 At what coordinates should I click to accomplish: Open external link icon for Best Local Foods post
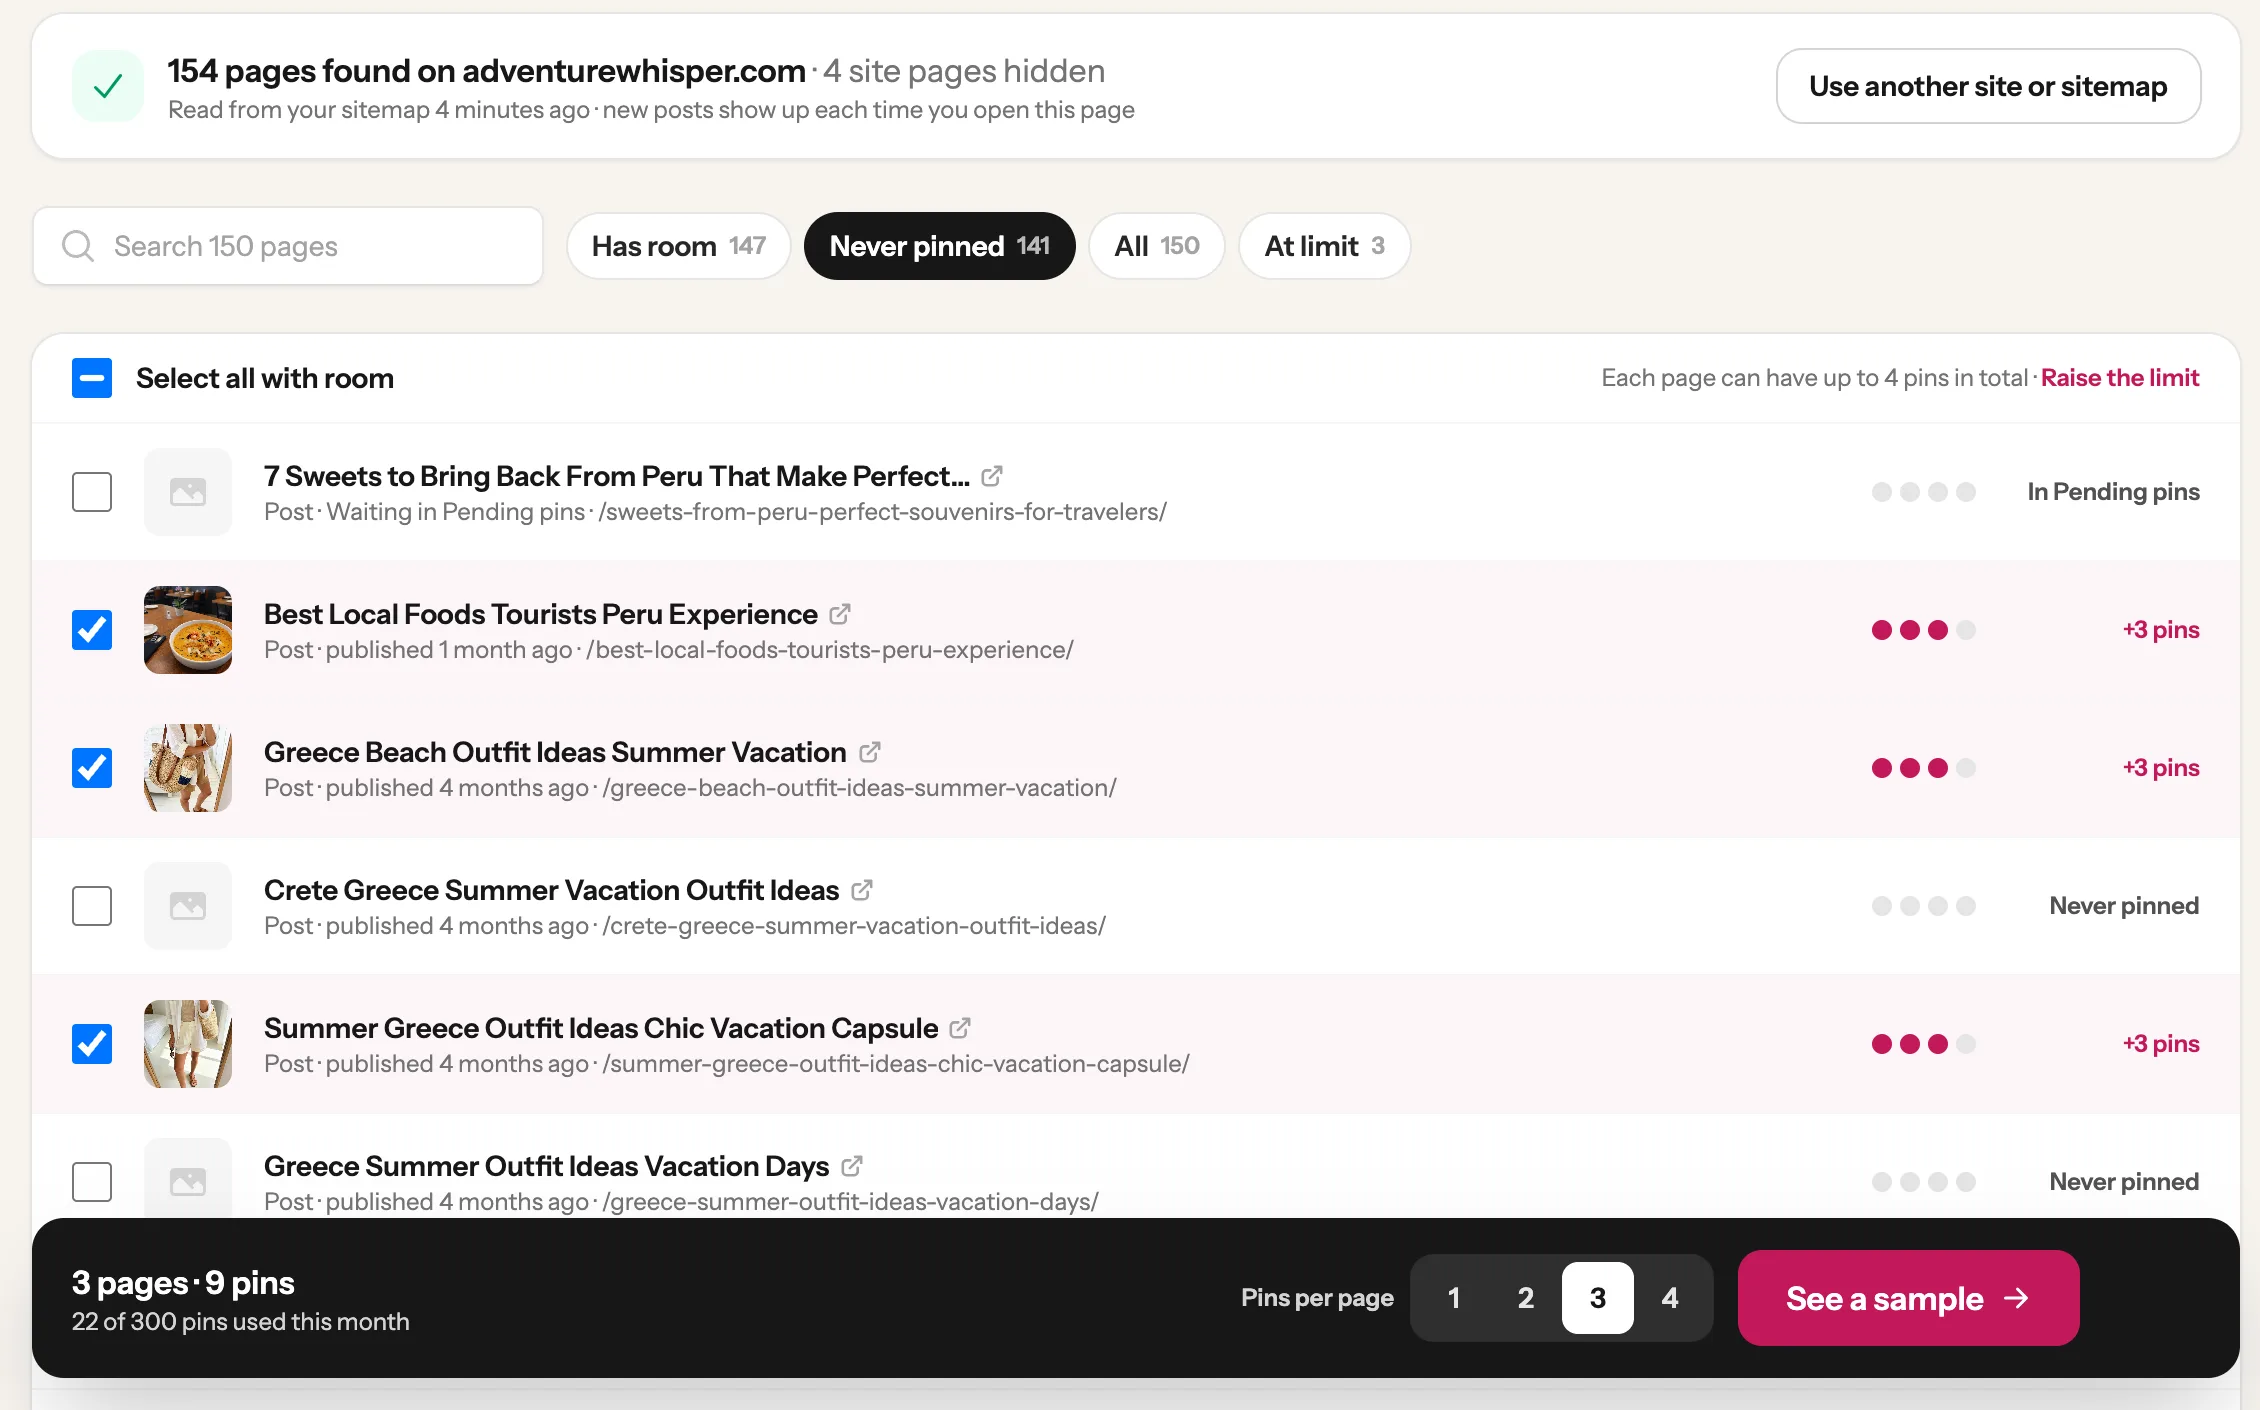[840, 614]
